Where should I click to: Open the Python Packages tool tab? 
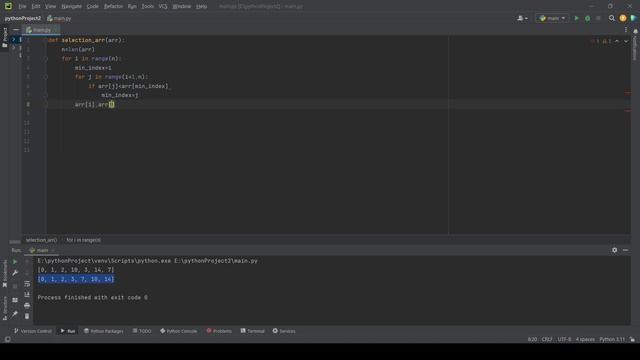(104, 331)
